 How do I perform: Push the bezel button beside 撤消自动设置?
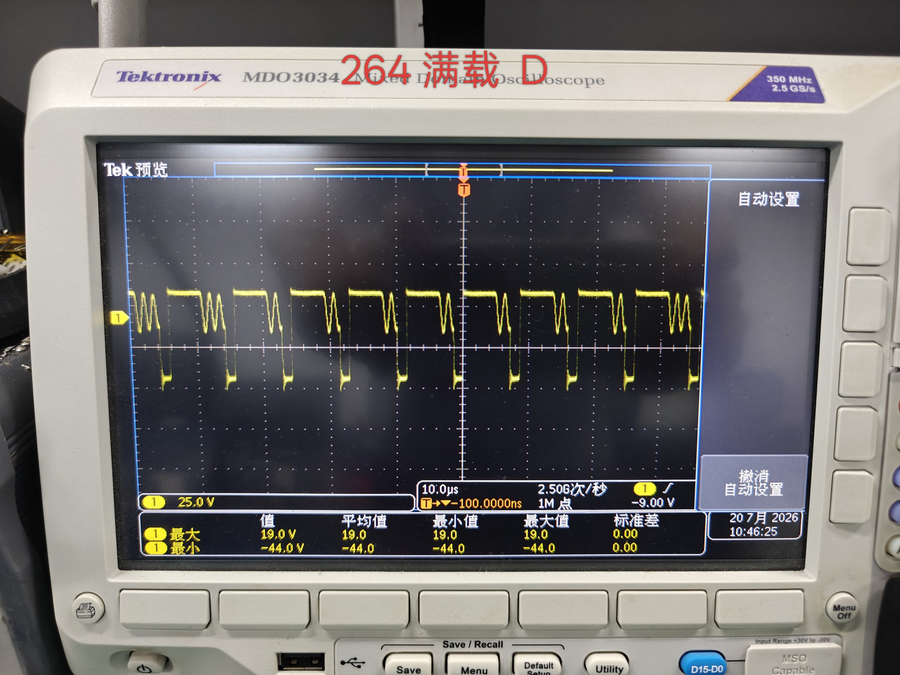coord(852,497)
